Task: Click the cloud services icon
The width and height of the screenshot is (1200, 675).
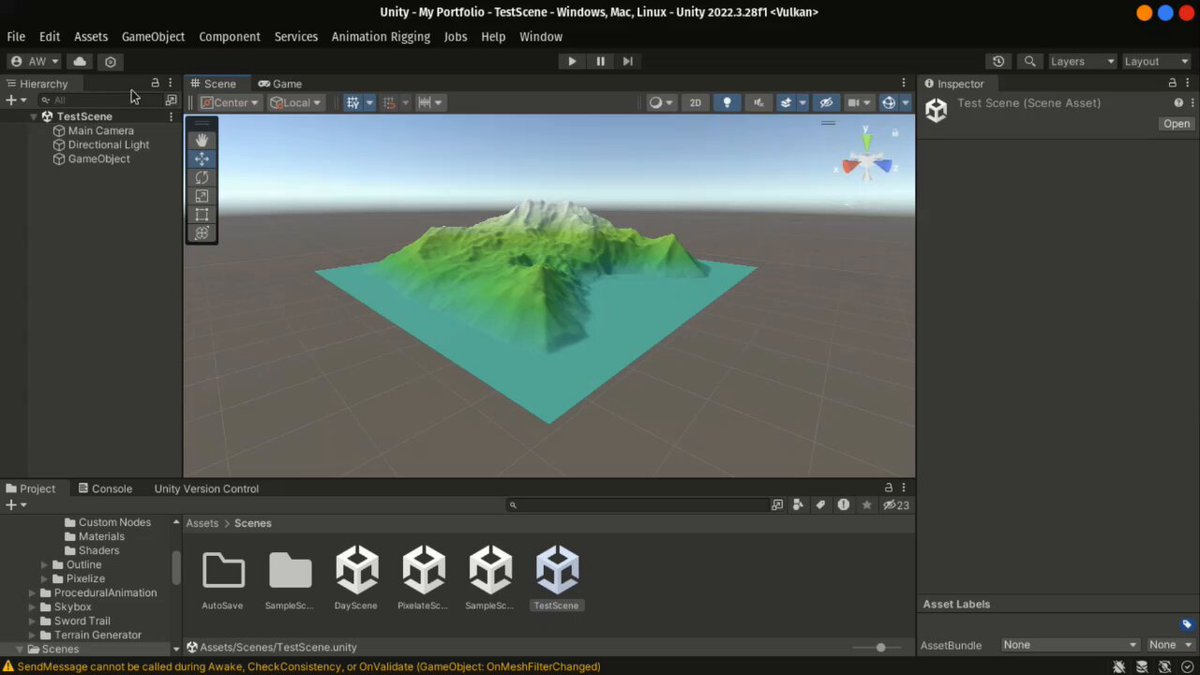Action: coord(80,61)
